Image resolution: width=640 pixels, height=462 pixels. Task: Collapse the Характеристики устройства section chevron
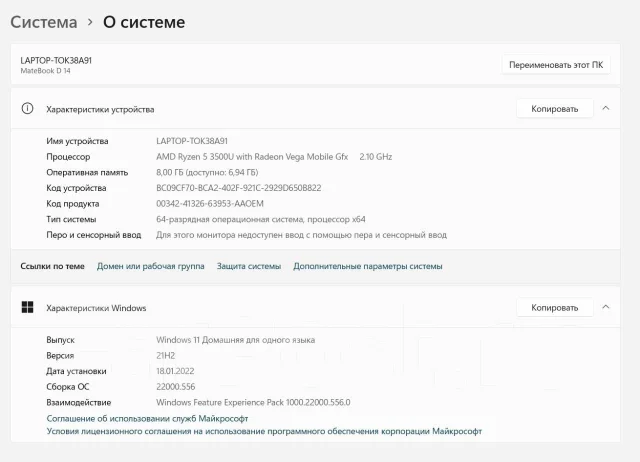click(606, 108)
